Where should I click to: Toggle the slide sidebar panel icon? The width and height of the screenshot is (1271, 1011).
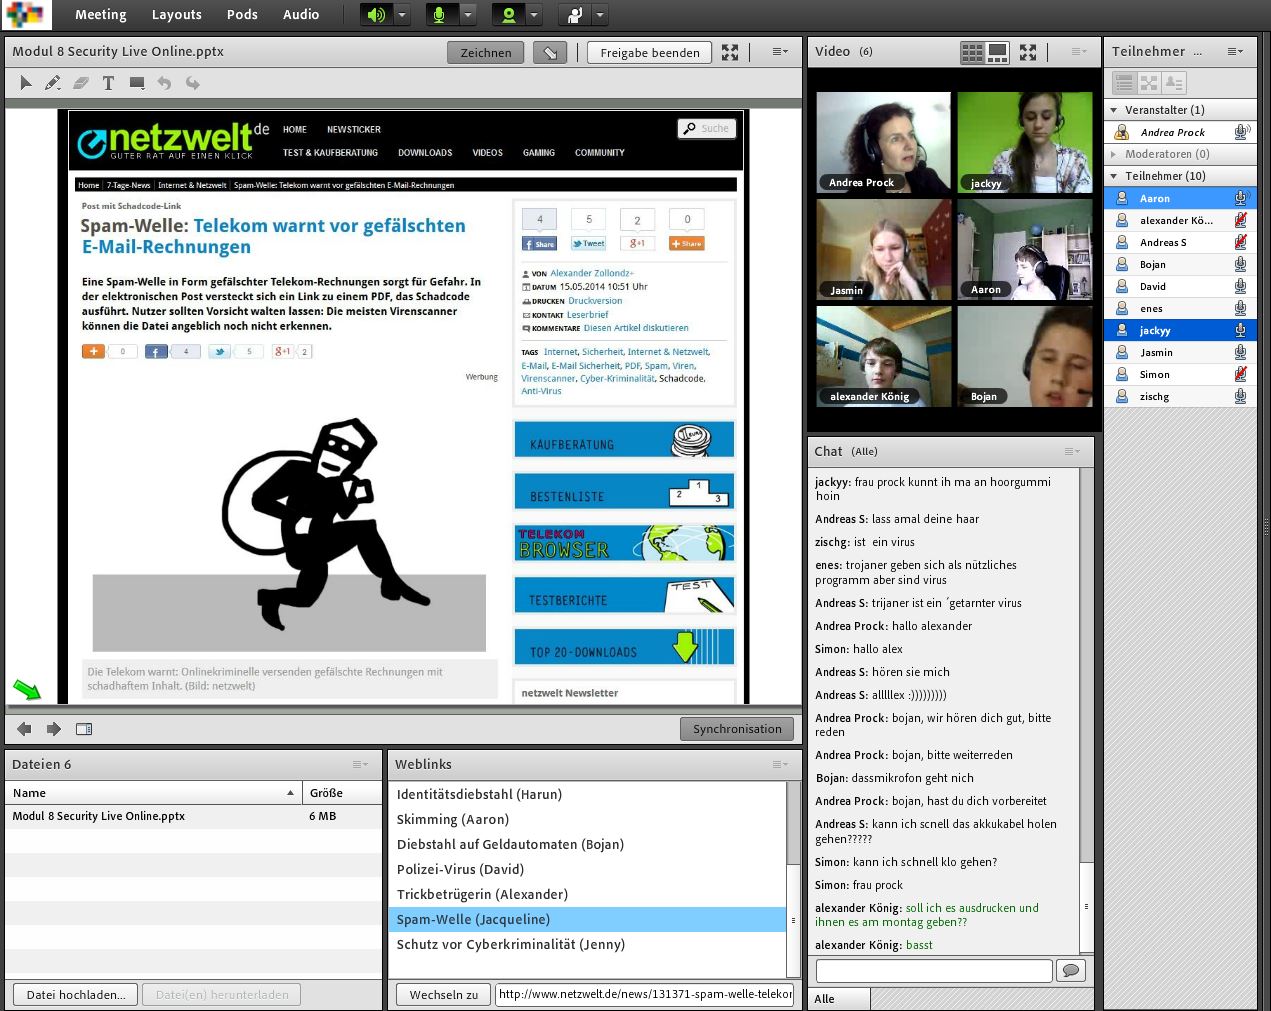click(84, 729)
